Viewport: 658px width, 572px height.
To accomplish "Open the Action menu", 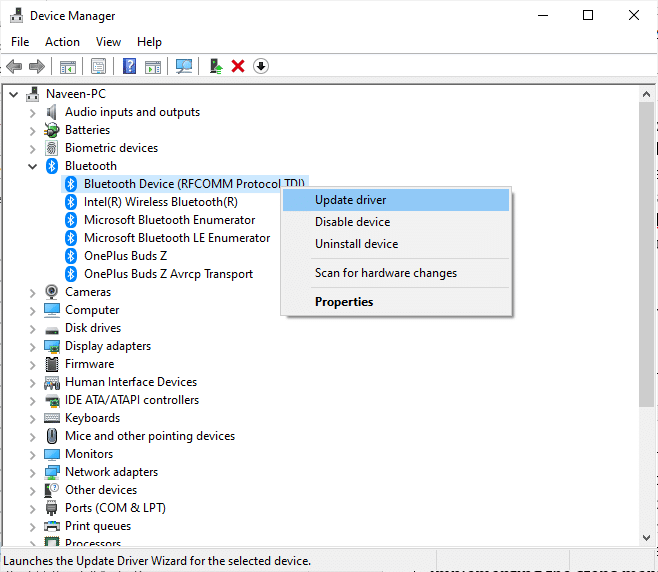I will (x=62, y=42).
